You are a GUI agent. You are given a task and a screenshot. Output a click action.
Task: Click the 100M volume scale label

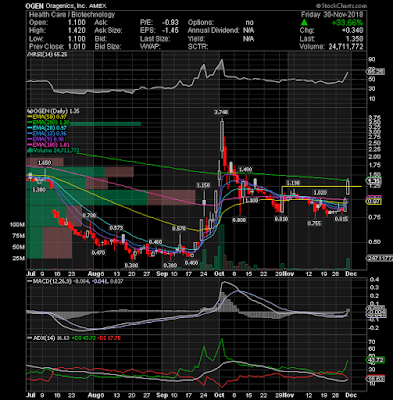point(18,225)
